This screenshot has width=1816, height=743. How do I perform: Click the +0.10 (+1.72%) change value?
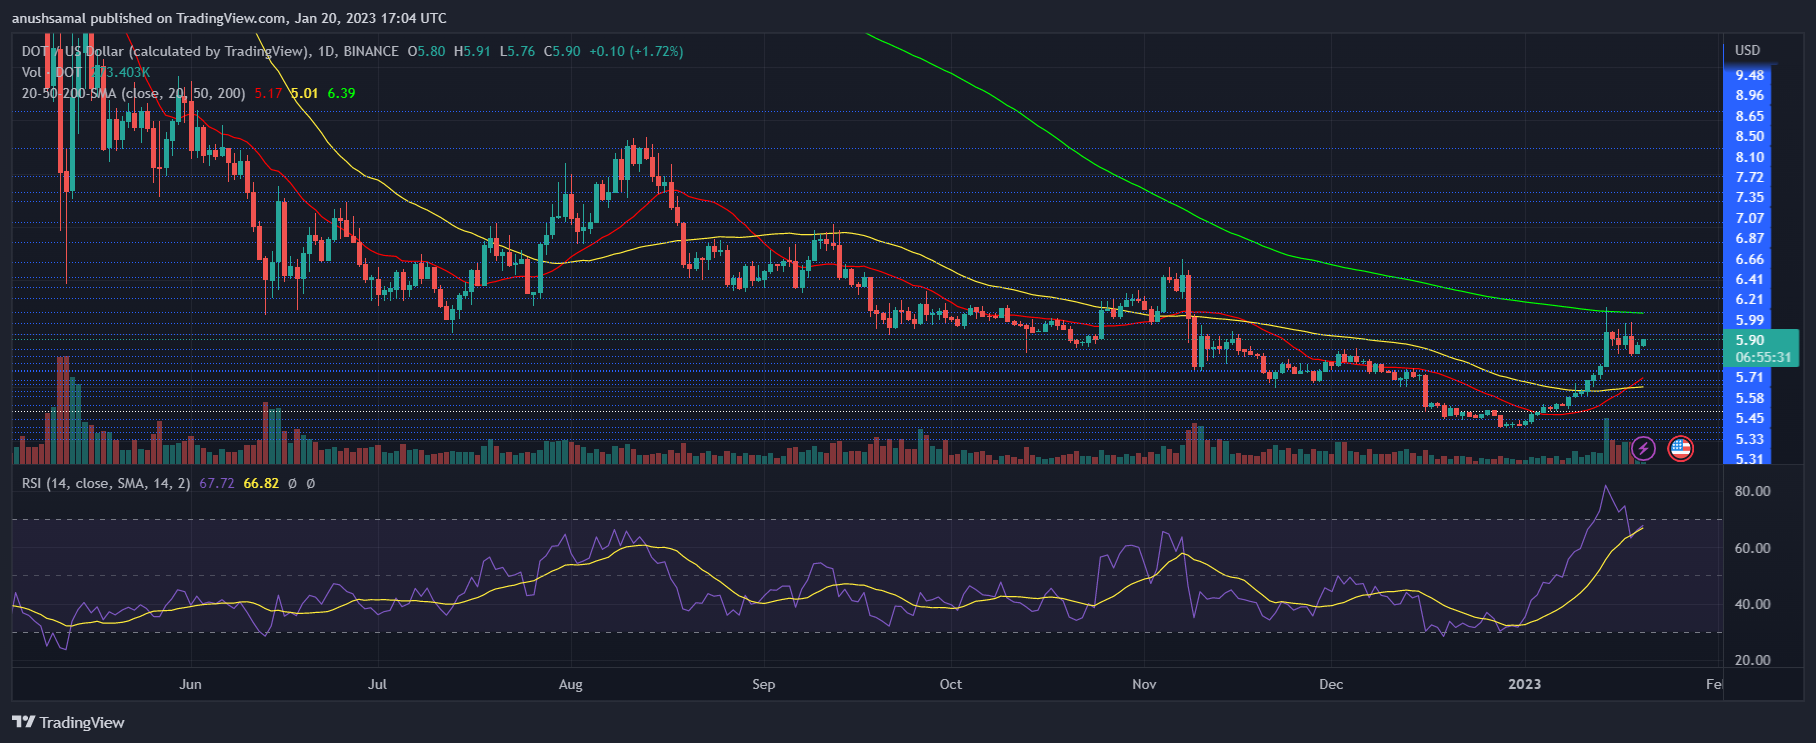click(x=636, y=51)
